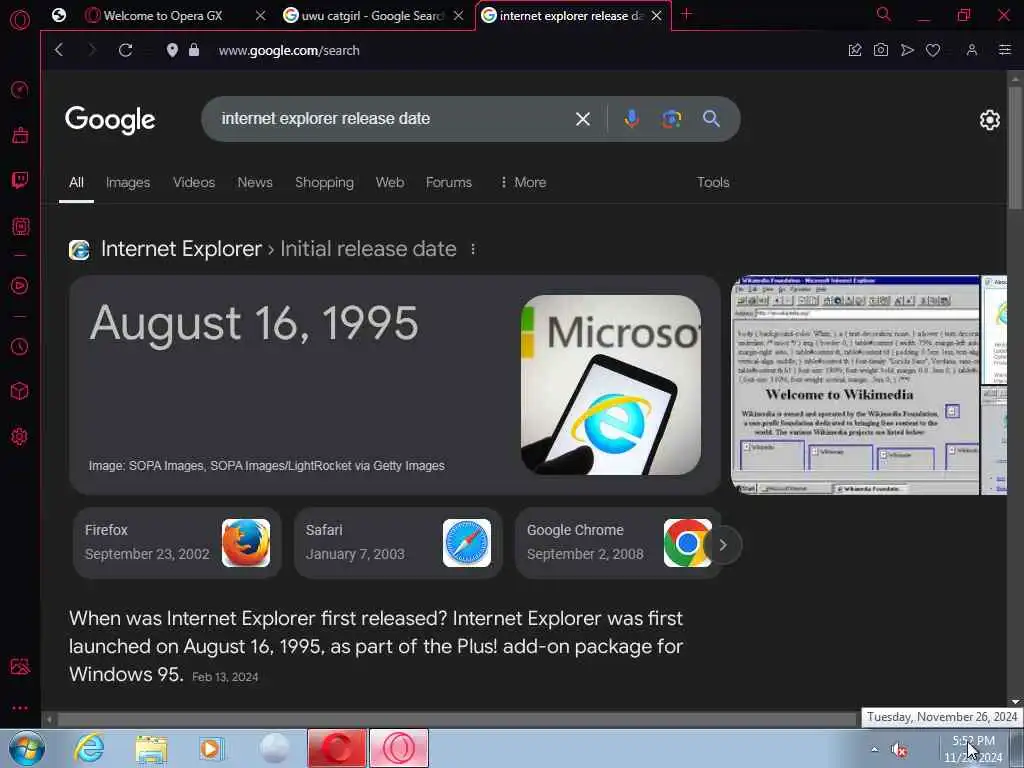This screenshot has height=768, width=1024.
Task: Click the Google logo
Action: pyautogui.click(x=110, y=120)
